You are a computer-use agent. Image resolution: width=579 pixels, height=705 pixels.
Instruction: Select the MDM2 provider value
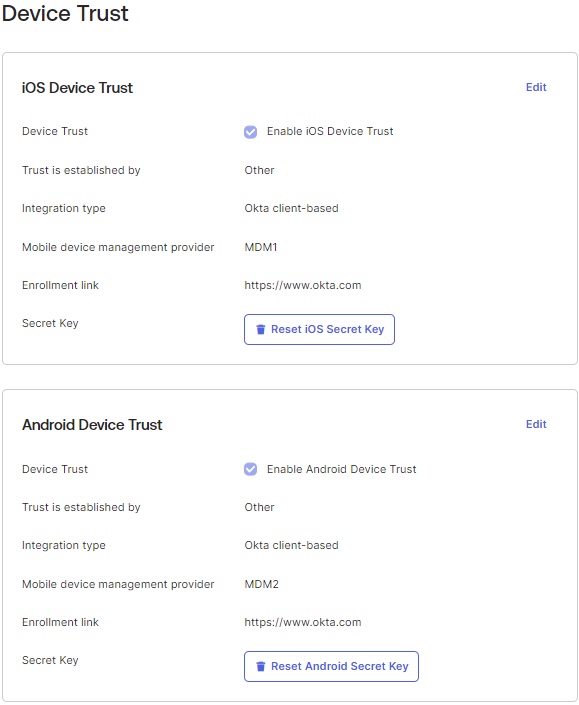click(261, 584)
